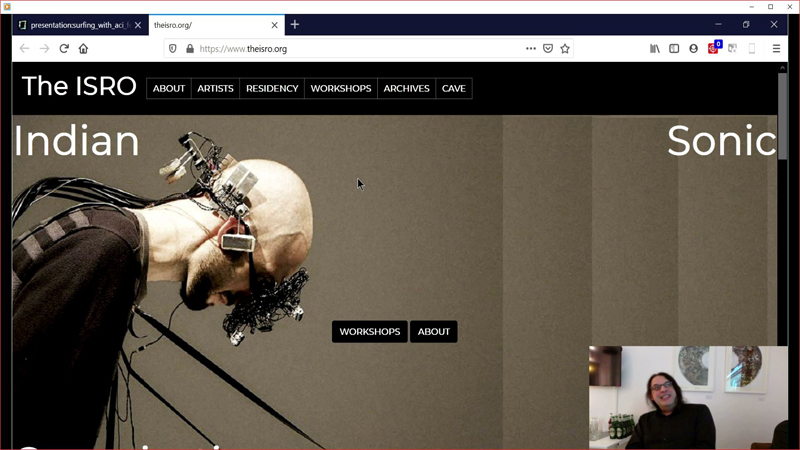Open the Firefox account icon
The image size is (800, 450).
coord(693,48)
